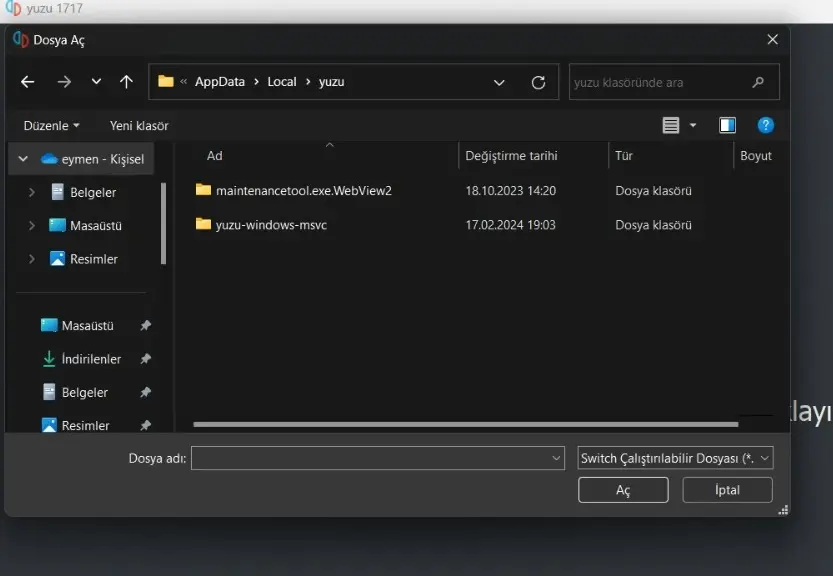The height and width of the screenshot is (576, 833).
Task: Click pin icon next to pinned Belgeler
Action: [146, 393]
